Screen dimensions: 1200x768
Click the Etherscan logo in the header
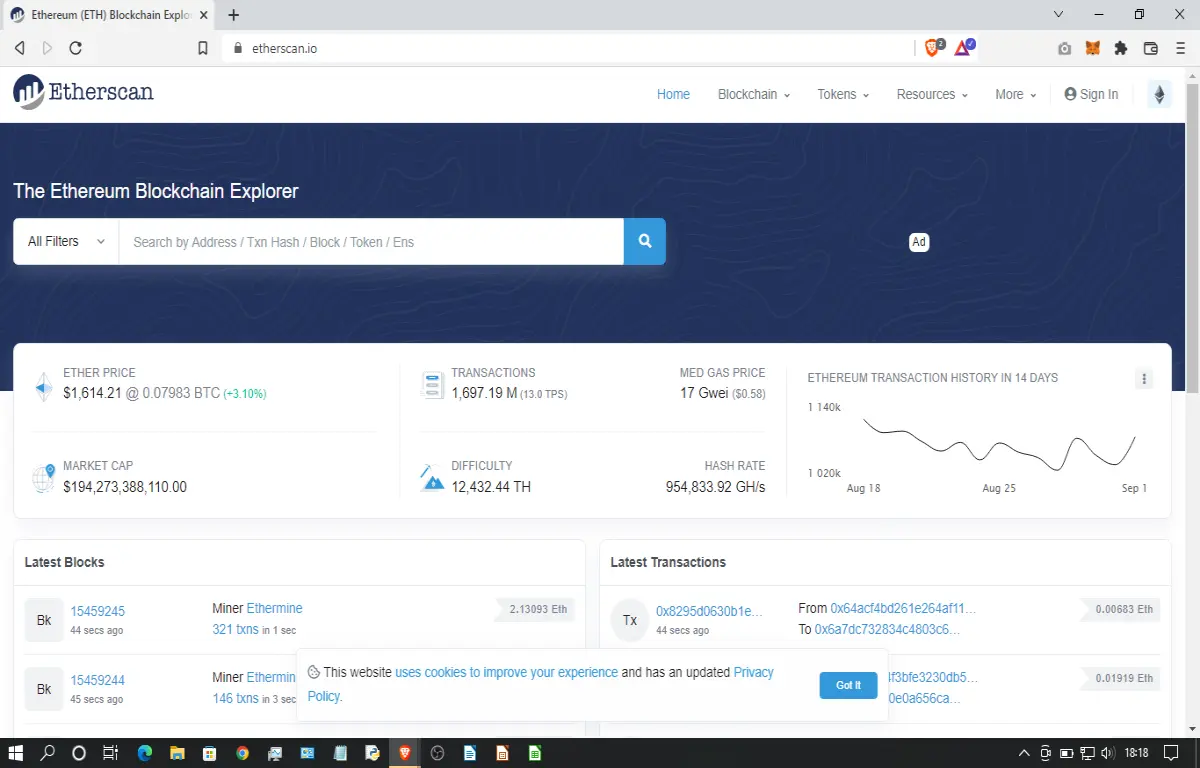84,92
